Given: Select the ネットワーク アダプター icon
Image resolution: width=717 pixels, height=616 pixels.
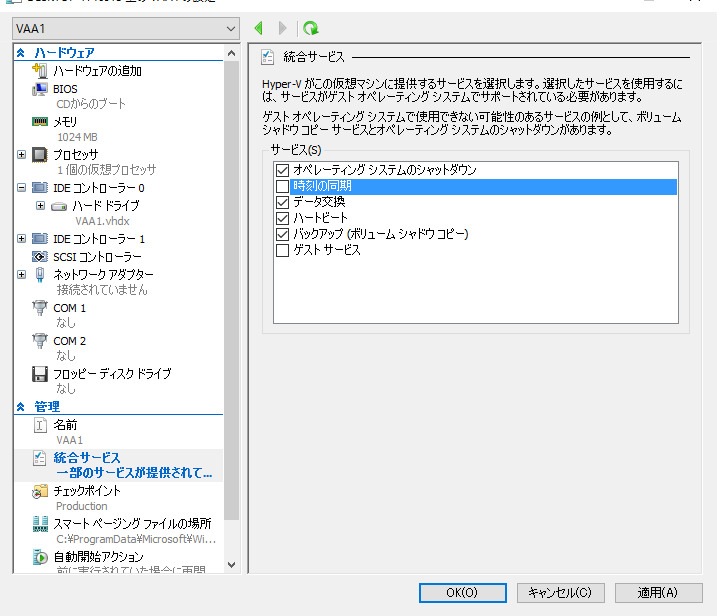Looking at the screenshot, I should (x=40, y=274).
